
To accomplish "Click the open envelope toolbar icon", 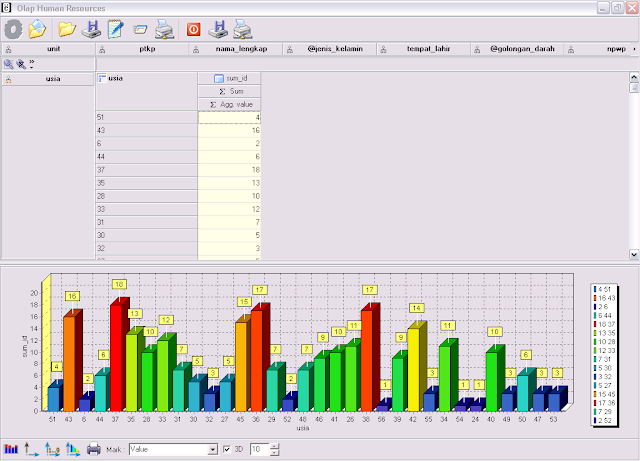I will tap(141, 28).
